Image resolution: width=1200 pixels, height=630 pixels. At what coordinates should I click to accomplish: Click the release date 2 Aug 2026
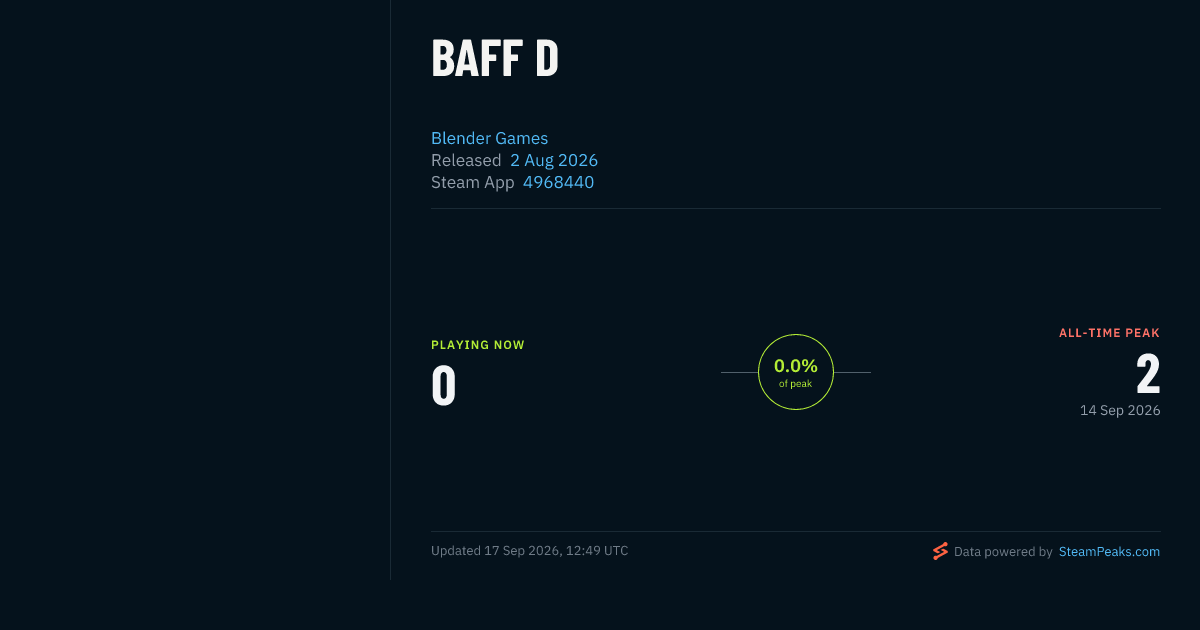click(x=554, y=160)
